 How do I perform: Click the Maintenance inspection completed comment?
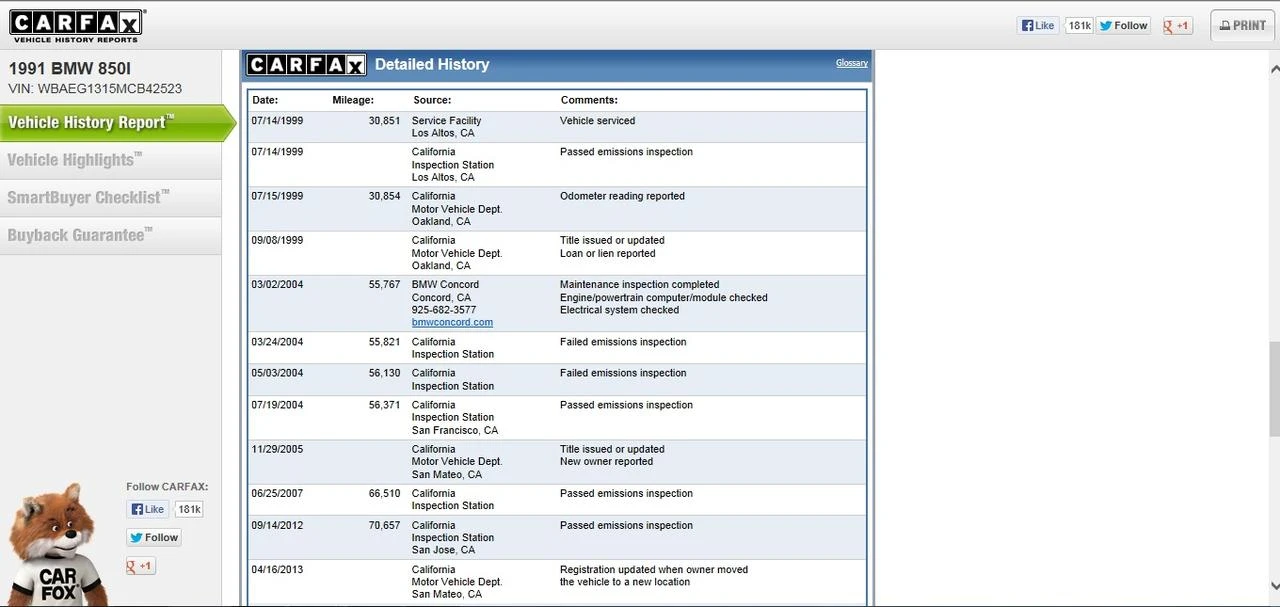click(639, 285)
